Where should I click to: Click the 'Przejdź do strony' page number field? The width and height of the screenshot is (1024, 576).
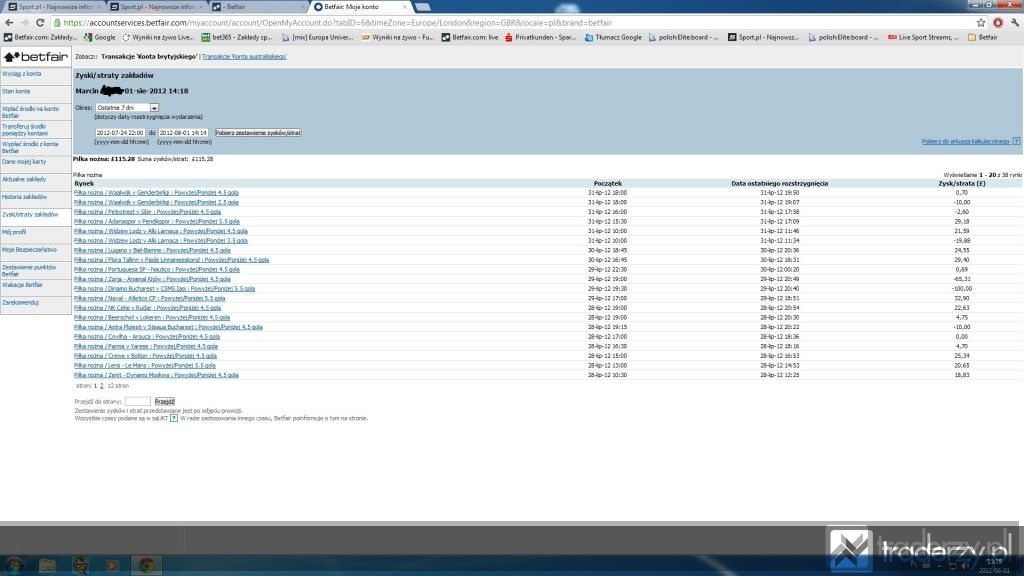click(x=137, y=402)
